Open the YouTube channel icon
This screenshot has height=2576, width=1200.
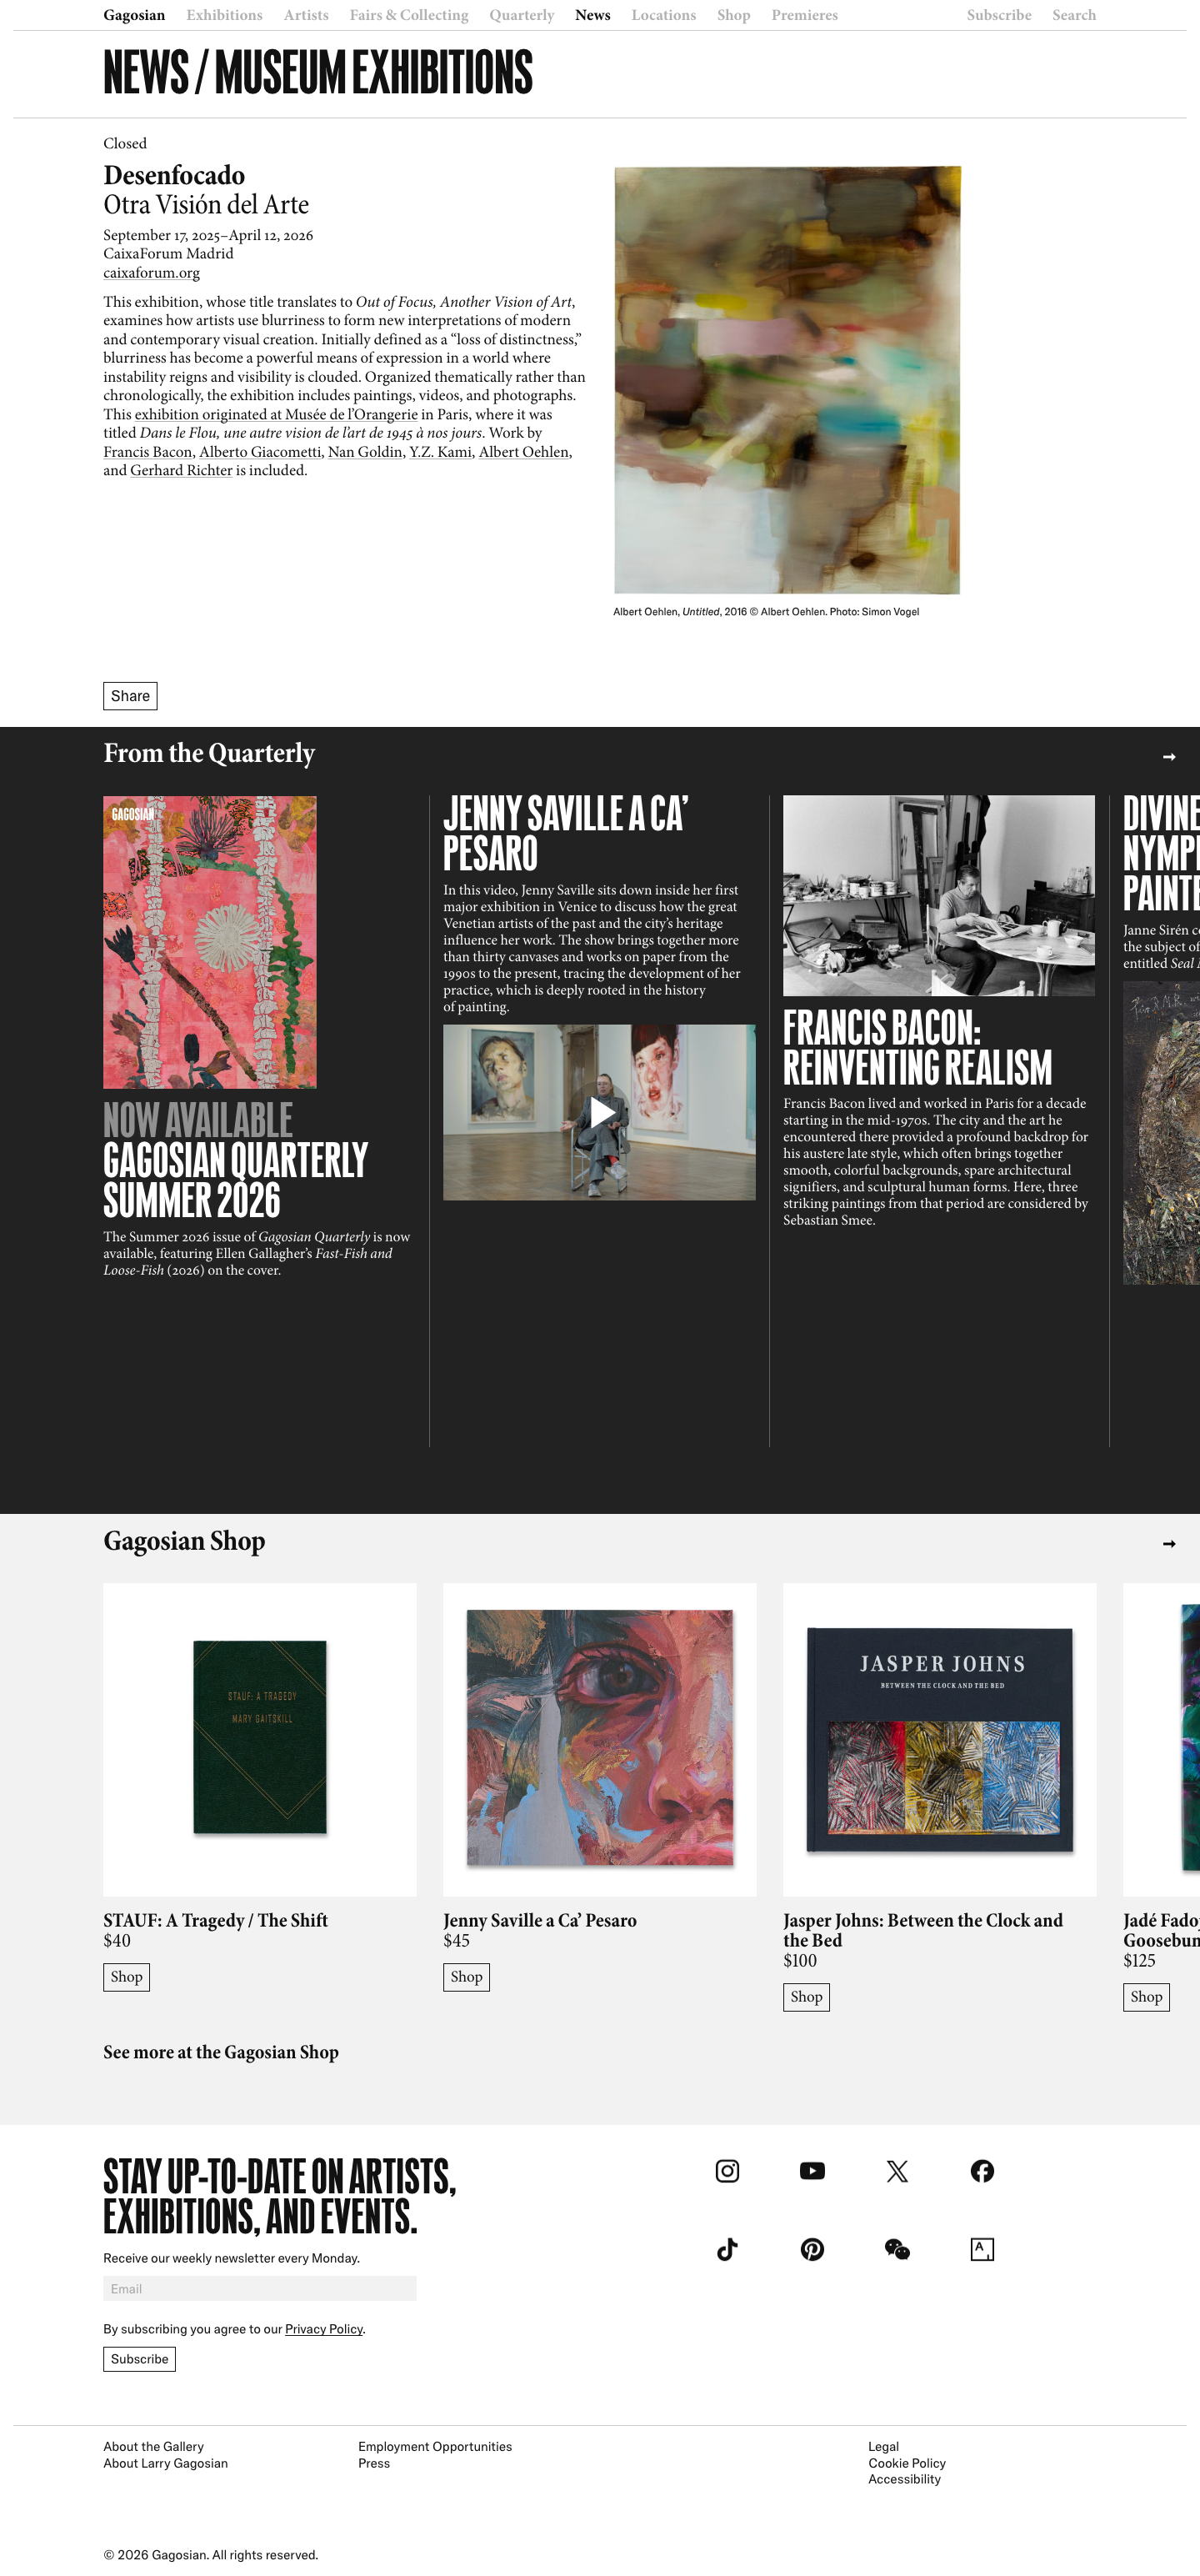pyautogui.click(x=812, y=2171)
